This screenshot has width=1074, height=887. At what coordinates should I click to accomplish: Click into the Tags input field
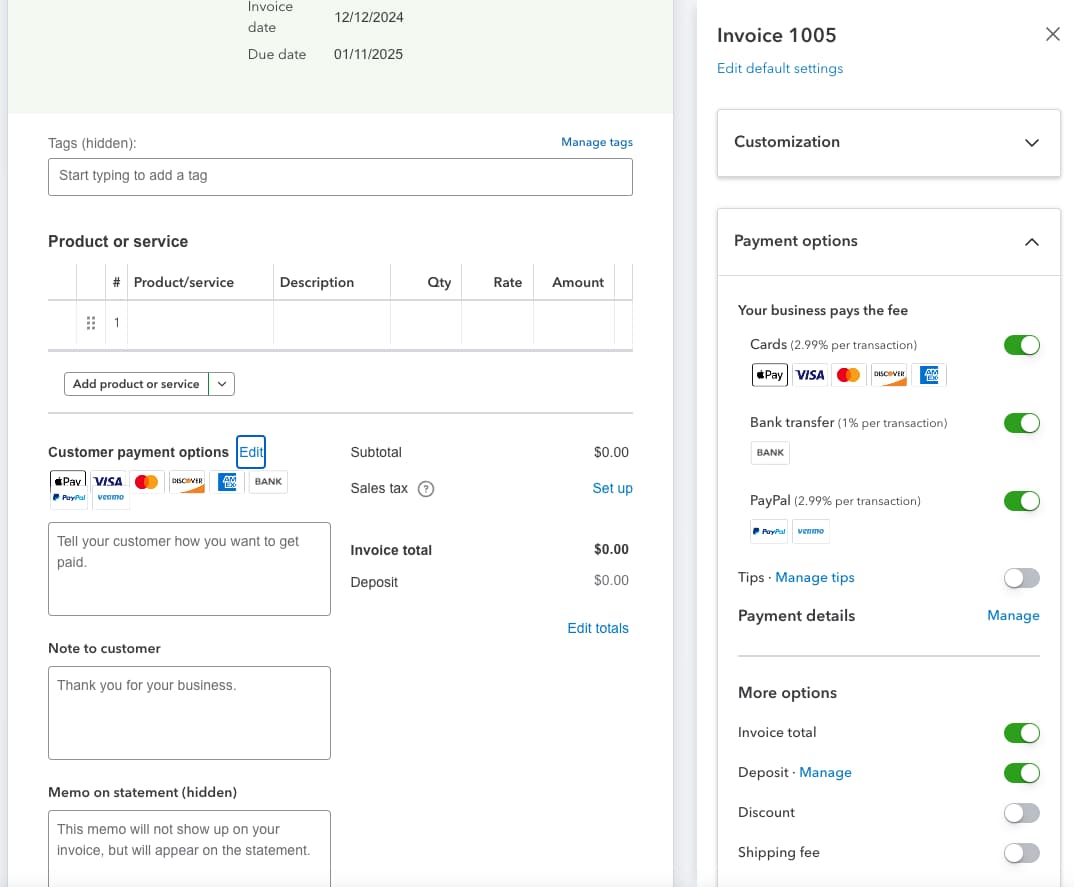pyautogui.click(x=340, y=176)
